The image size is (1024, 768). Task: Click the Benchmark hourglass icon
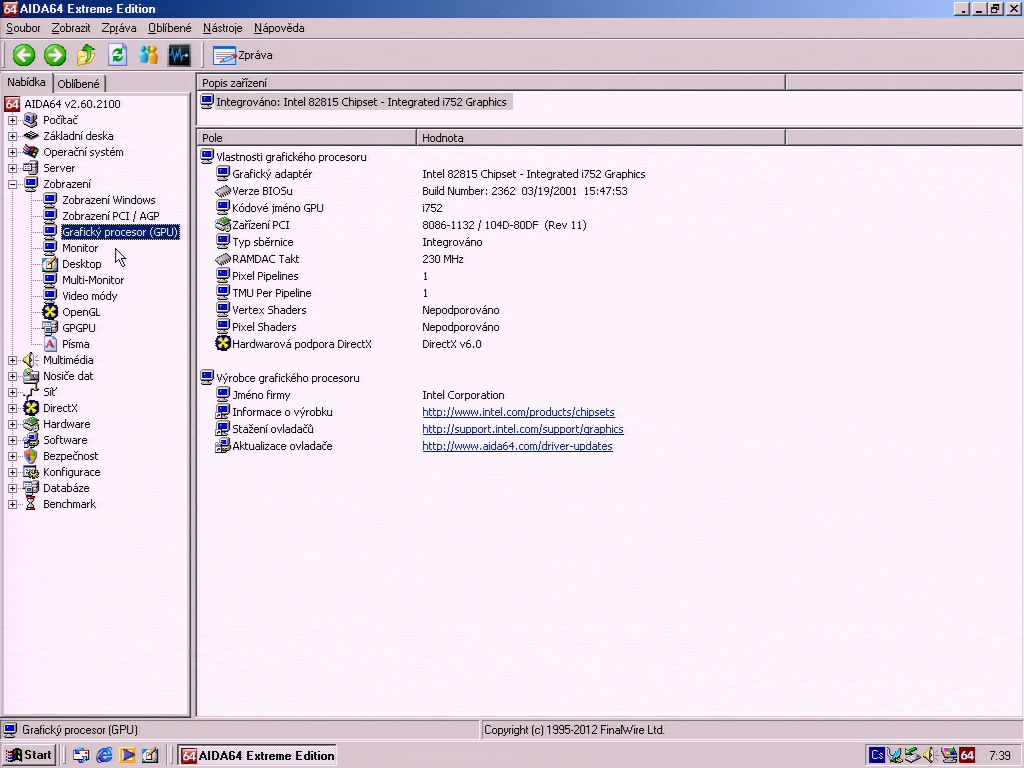(31, 504)
